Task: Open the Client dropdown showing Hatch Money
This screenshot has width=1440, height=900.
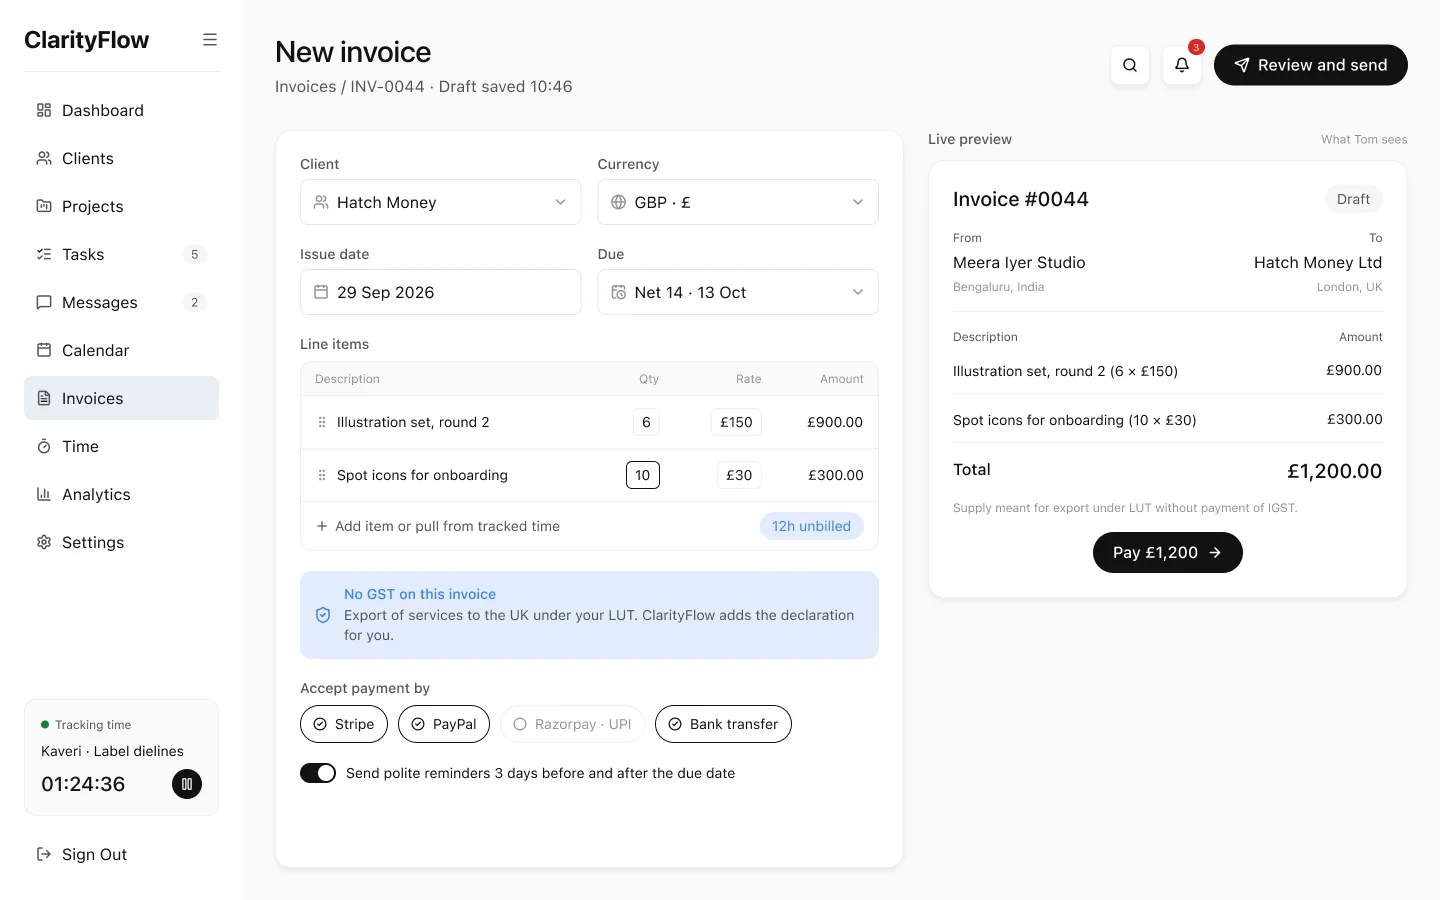Action: [440, 202]
